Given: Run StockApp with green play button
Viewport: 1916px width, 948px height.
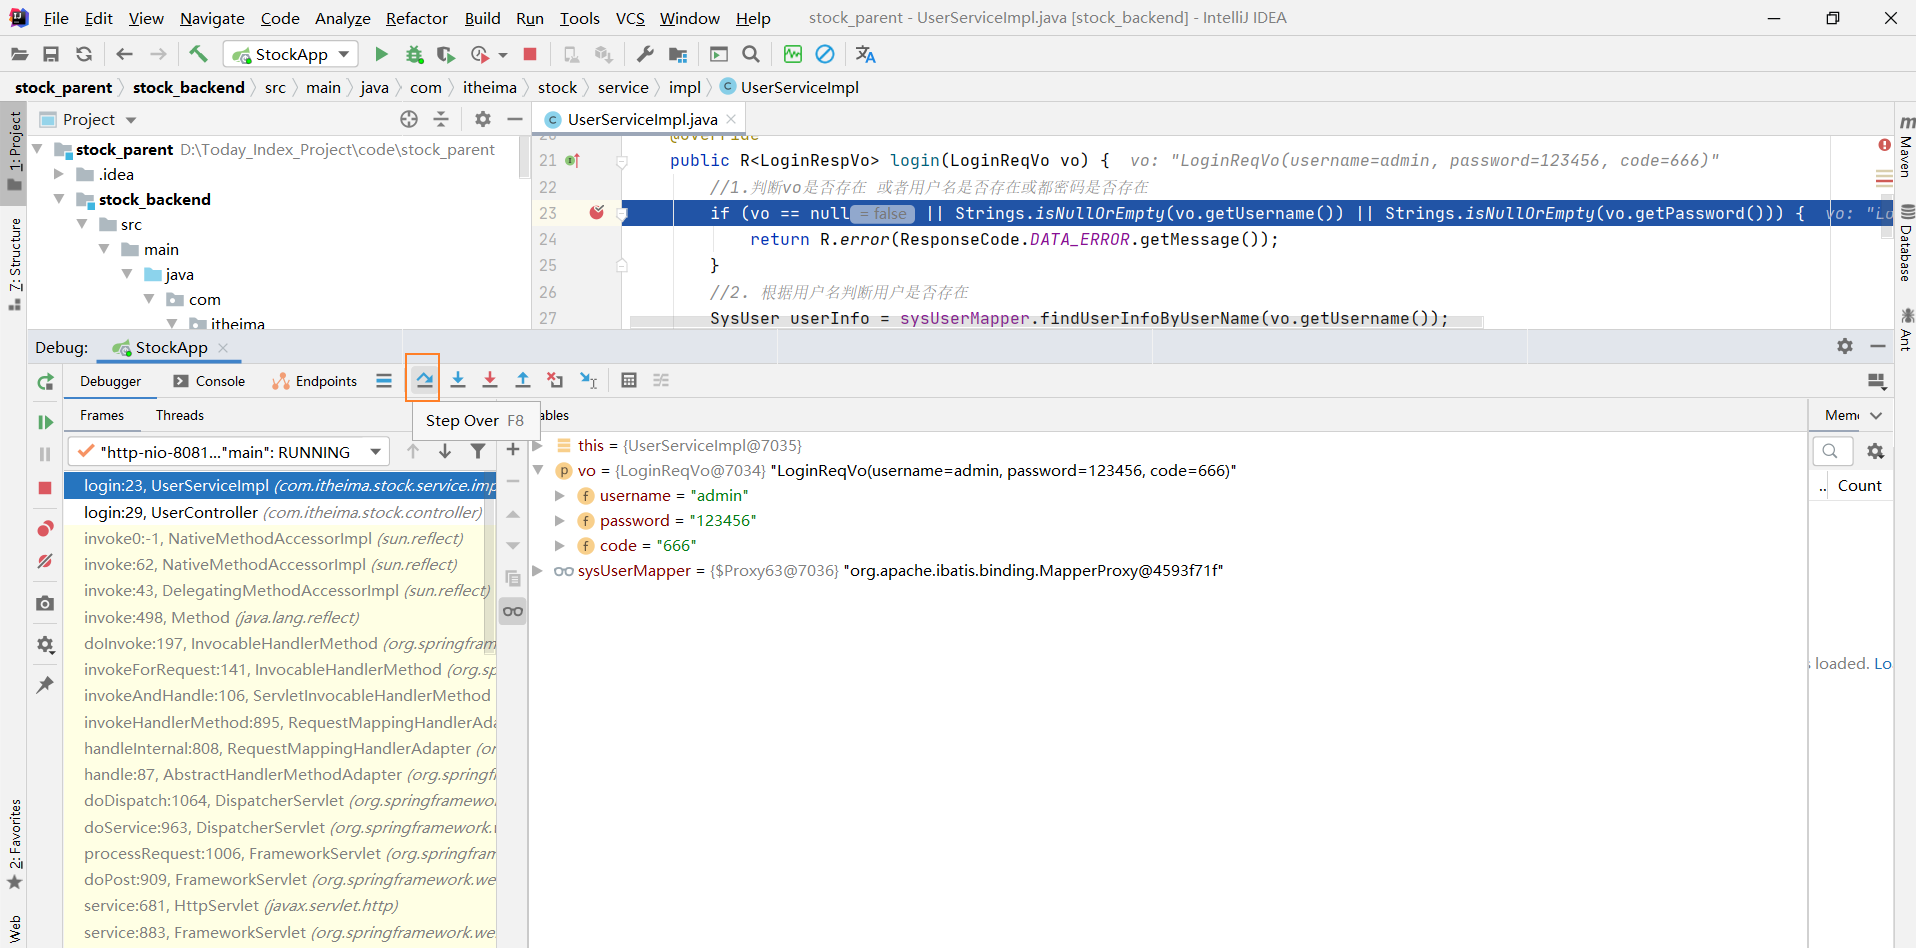Looking at the screenshot, I should (x=381, y=54).
